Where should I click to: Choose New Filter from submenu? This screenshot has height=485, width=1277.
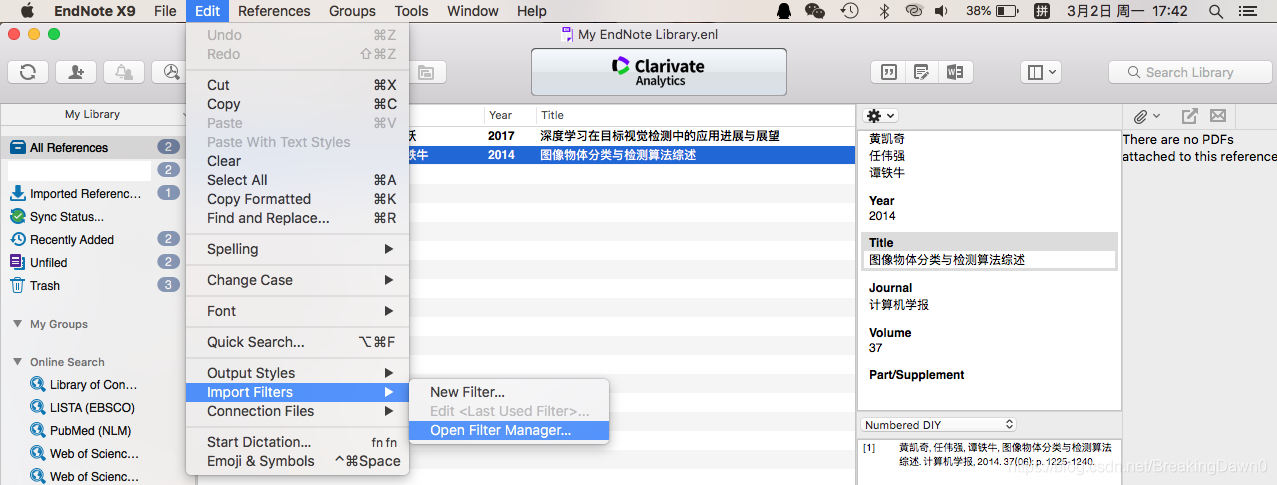click(x=509, y=392)
